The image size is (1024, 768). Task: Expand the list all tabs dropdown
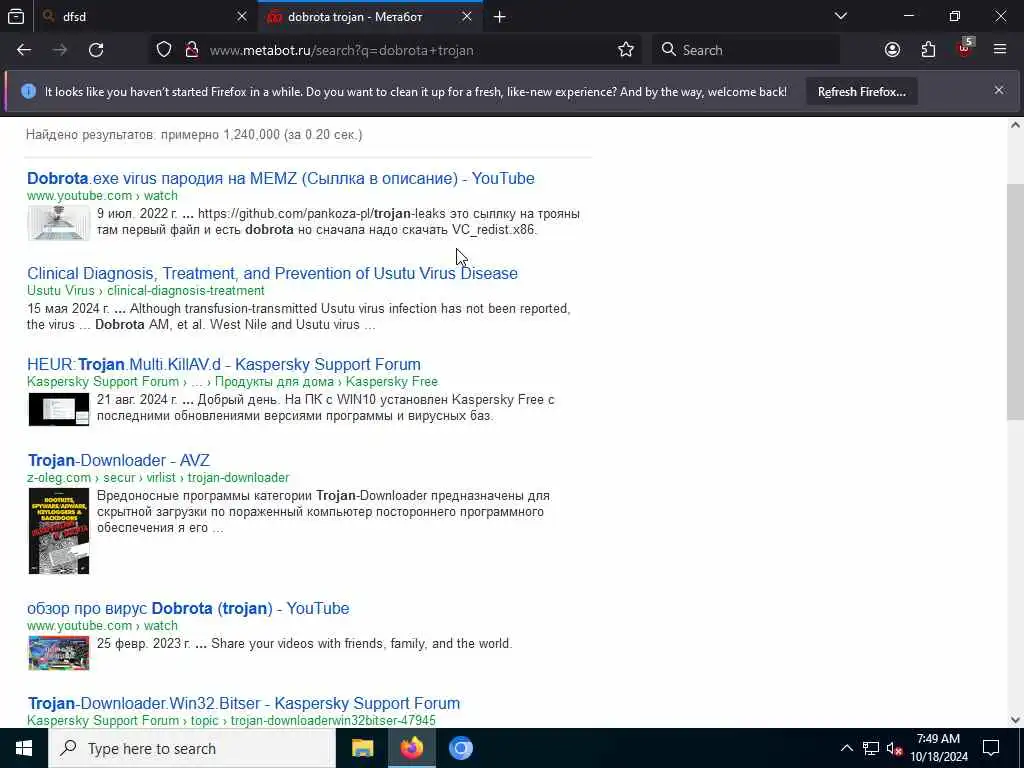click(841, 16)
